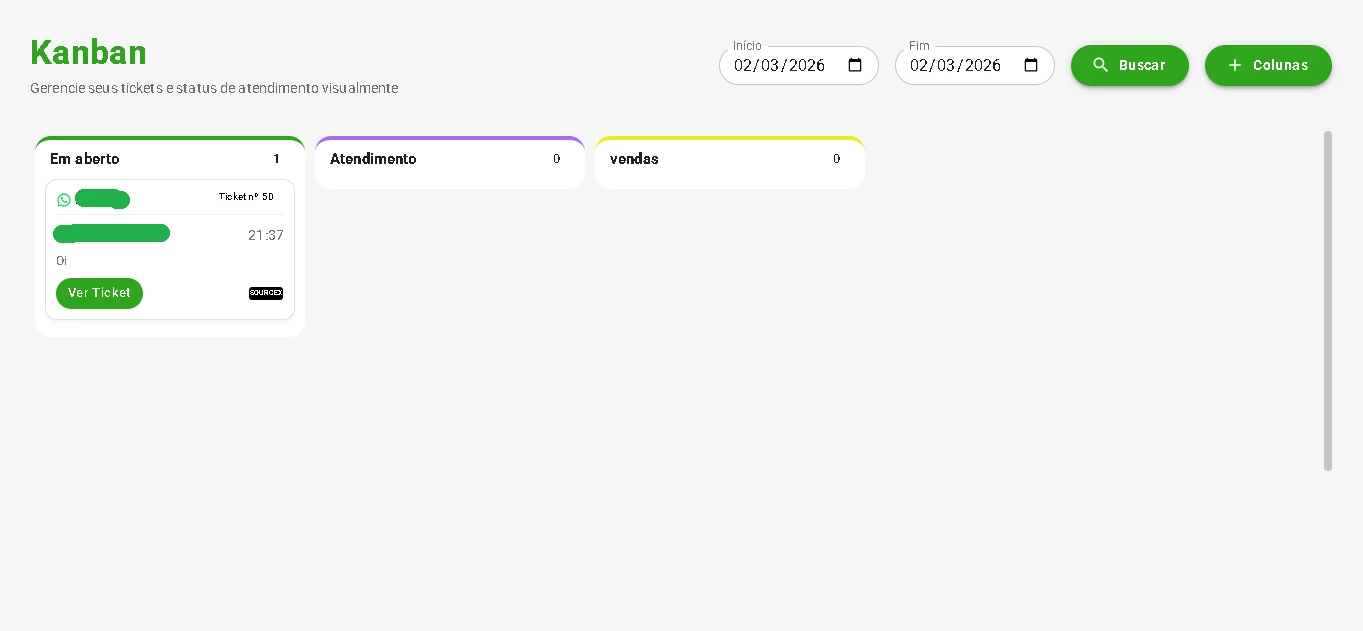Select the Atendimento column header

tap(373, 159)
